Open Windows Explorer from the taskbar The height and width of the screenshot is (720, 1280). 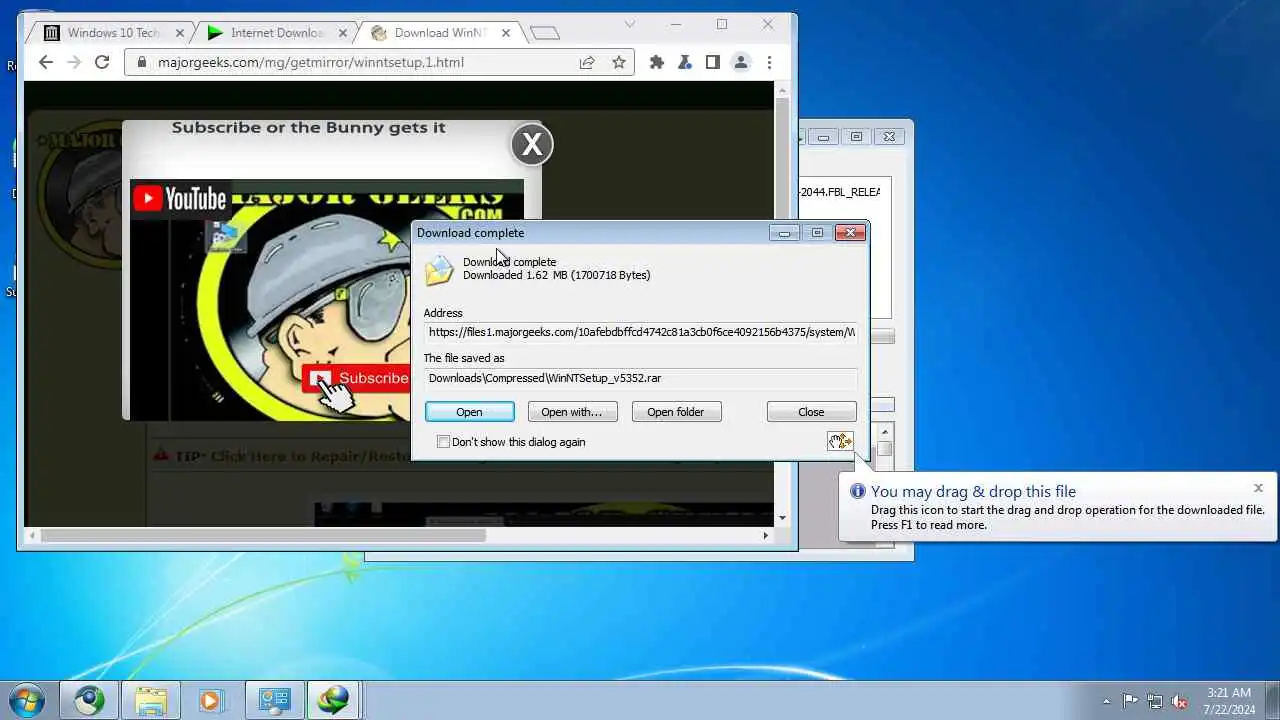(x=151, y=700)
